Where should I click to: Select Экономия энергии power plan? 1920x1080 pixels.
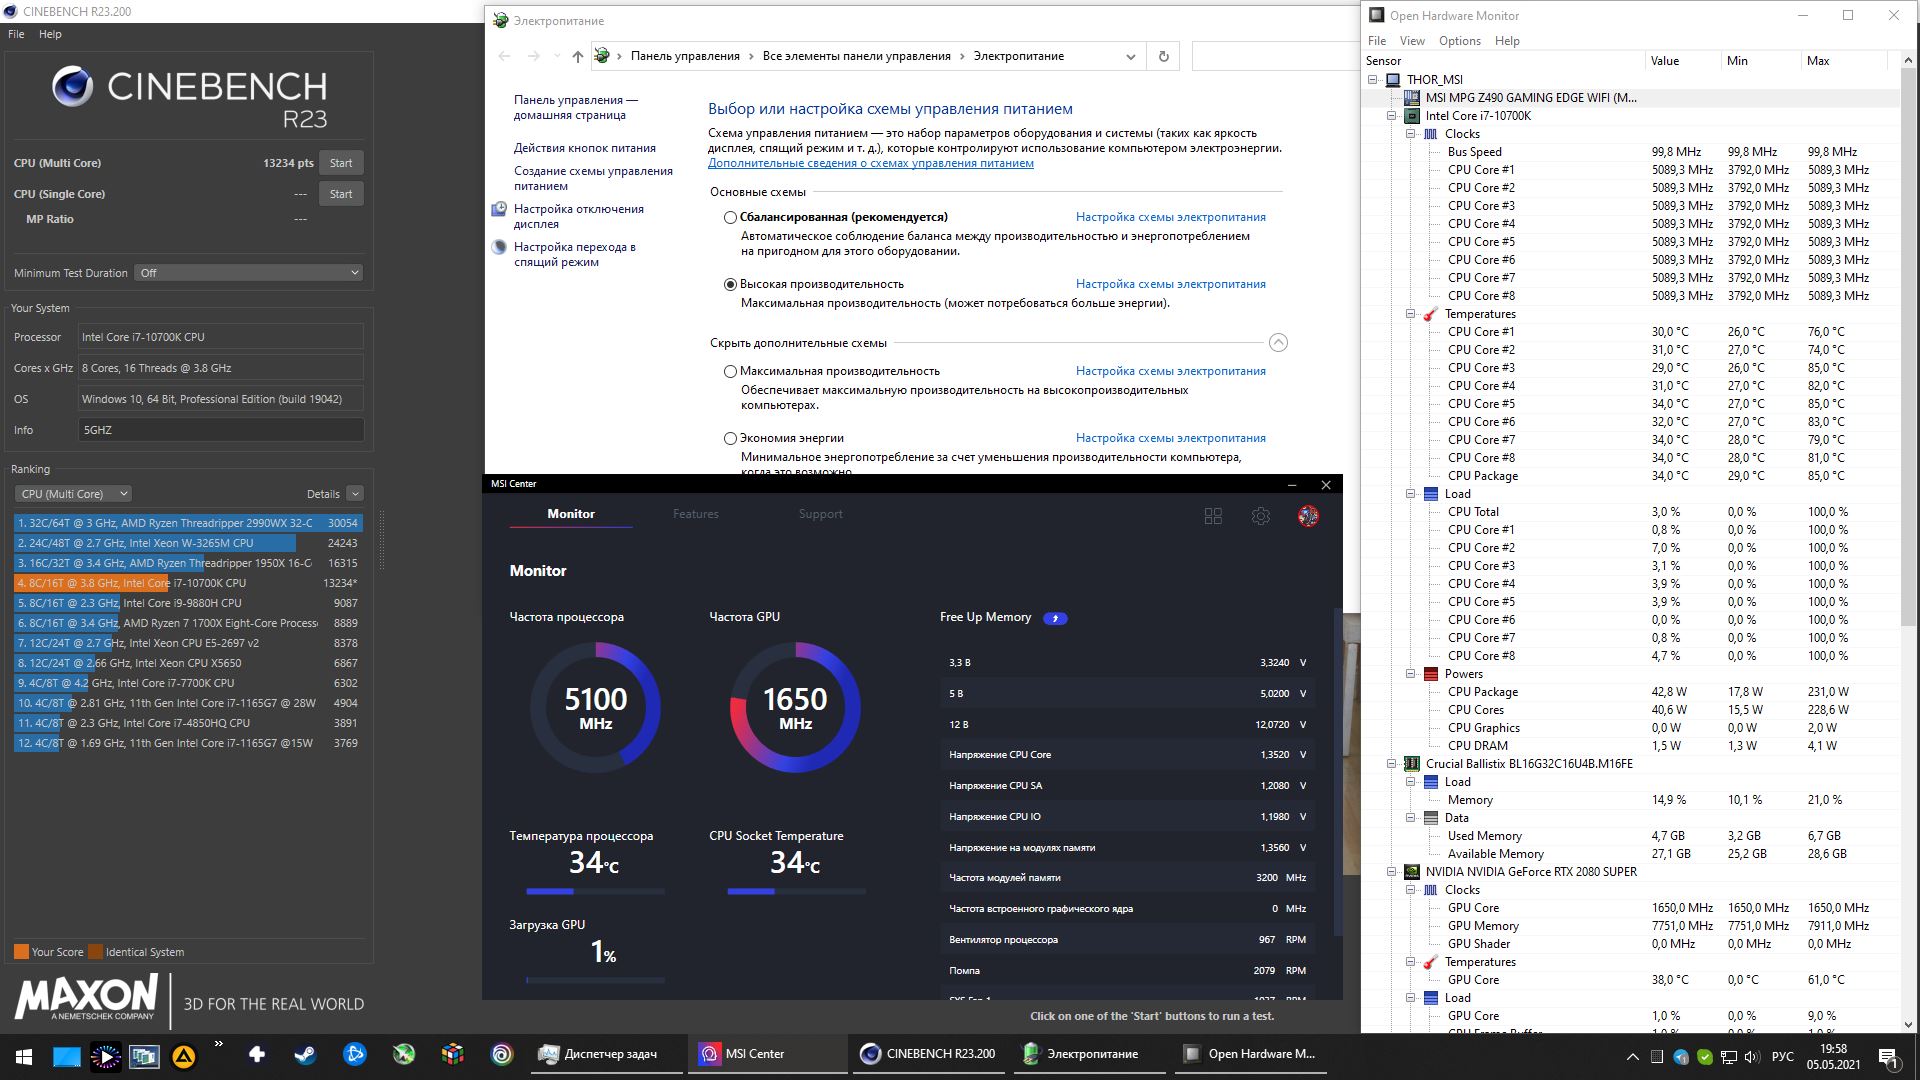tap(730, 438)
